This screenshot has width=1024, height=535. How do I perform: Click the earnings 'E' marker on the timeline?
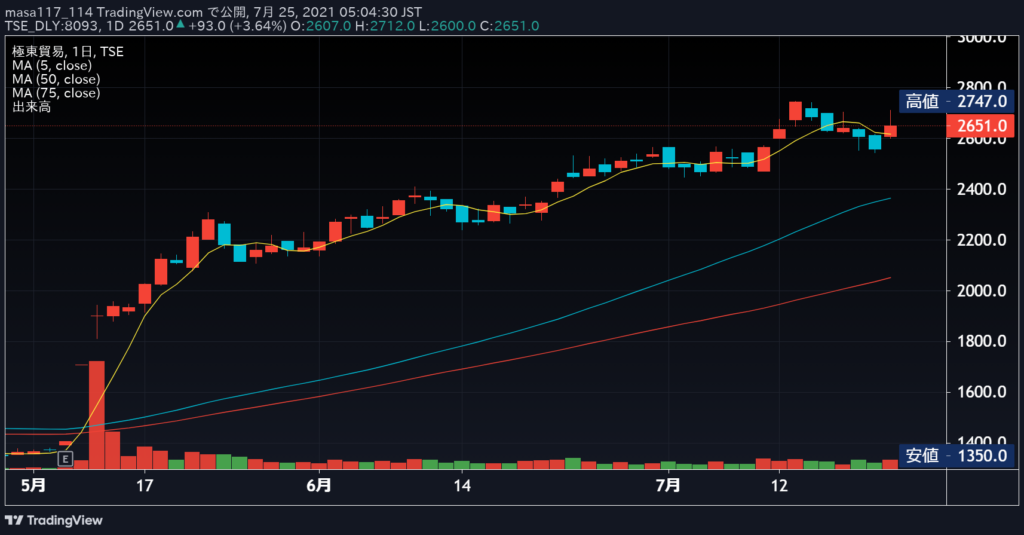[65, 459]
